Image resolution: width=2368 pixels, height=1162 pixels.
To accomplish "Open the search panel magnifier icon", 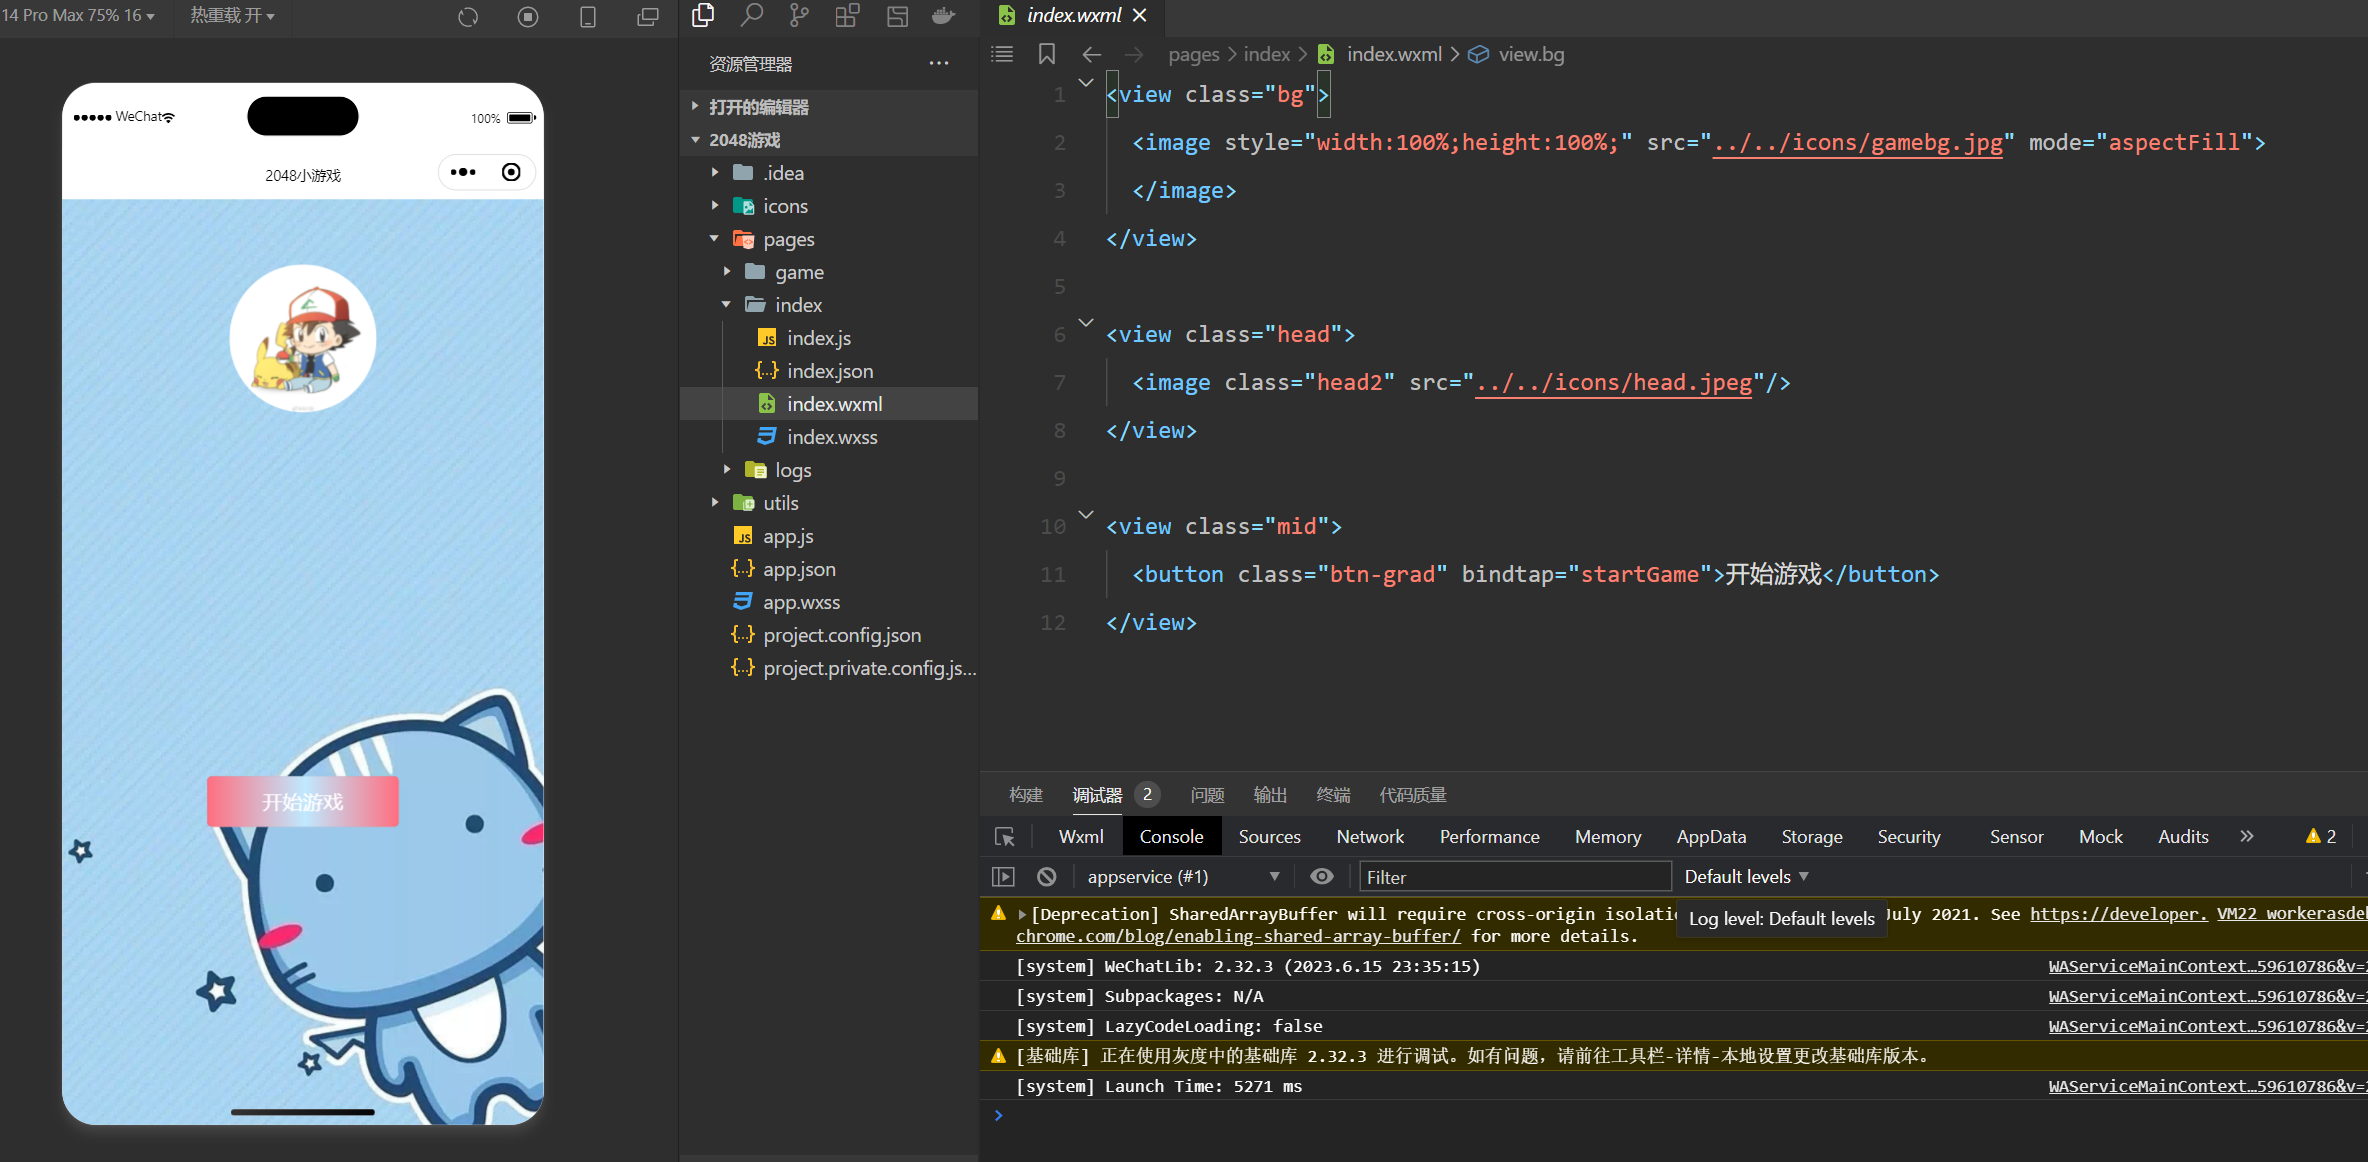I will (x=751, y=15).
